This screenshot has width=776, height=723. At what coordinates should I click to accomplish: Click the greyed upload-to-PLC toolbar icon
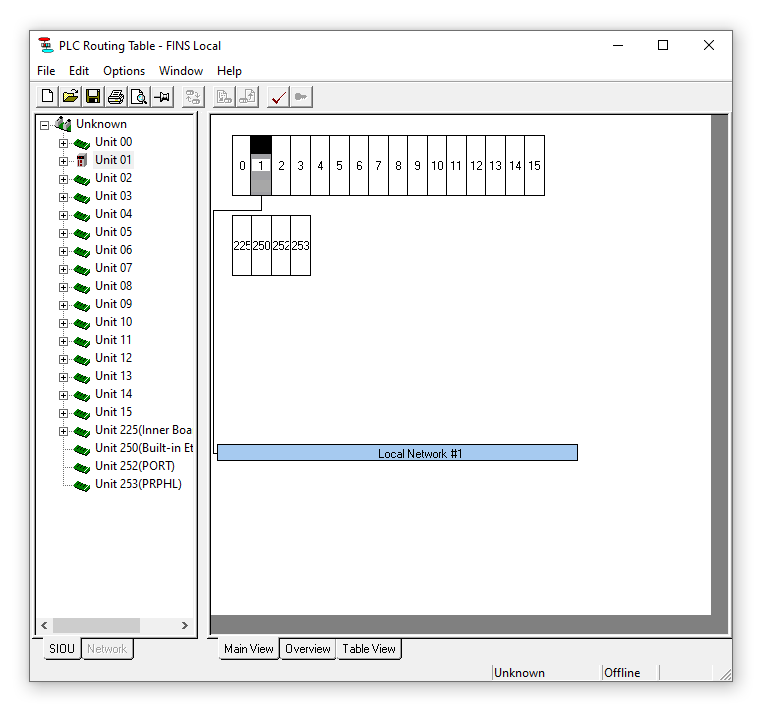[x=247, y=96]
